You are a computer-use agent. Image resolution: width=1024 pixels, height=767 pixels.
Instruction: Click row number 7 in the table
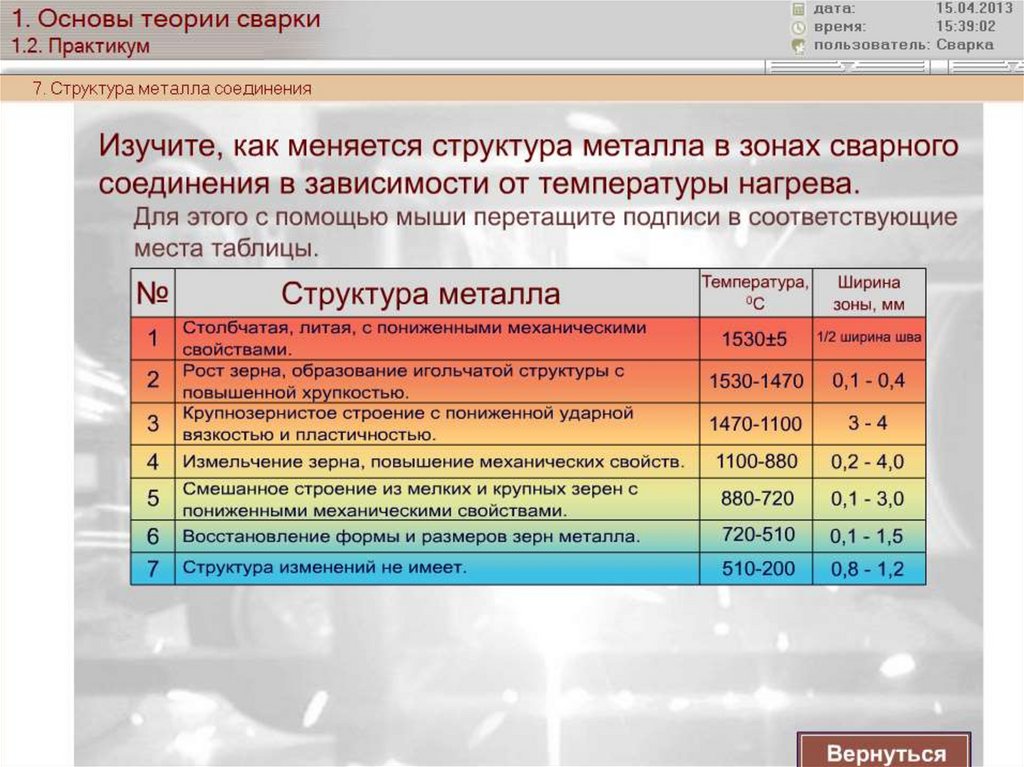click(153, 568)
